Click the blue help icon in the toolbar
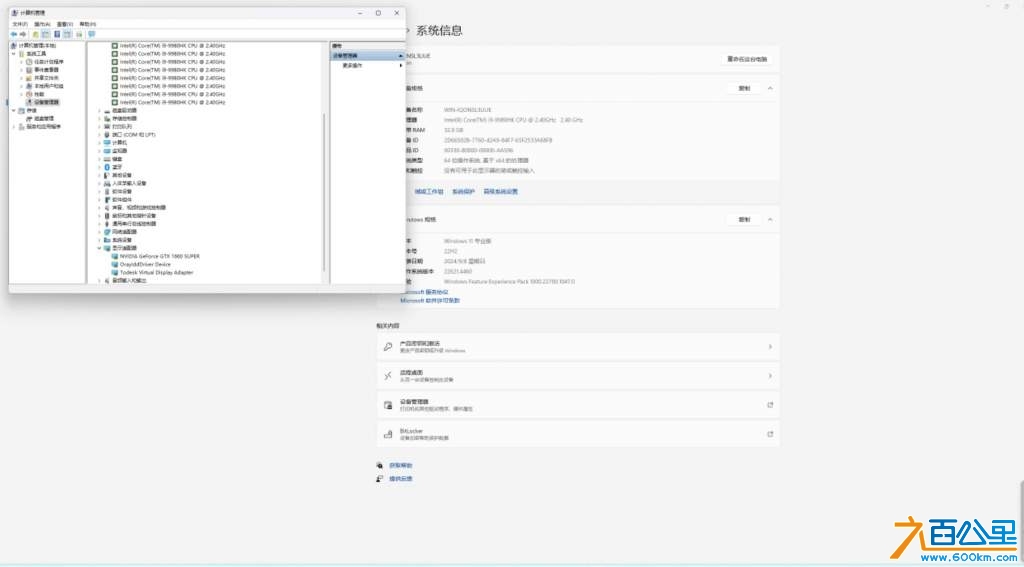1024x567 pixels. (x=57, y=34)
